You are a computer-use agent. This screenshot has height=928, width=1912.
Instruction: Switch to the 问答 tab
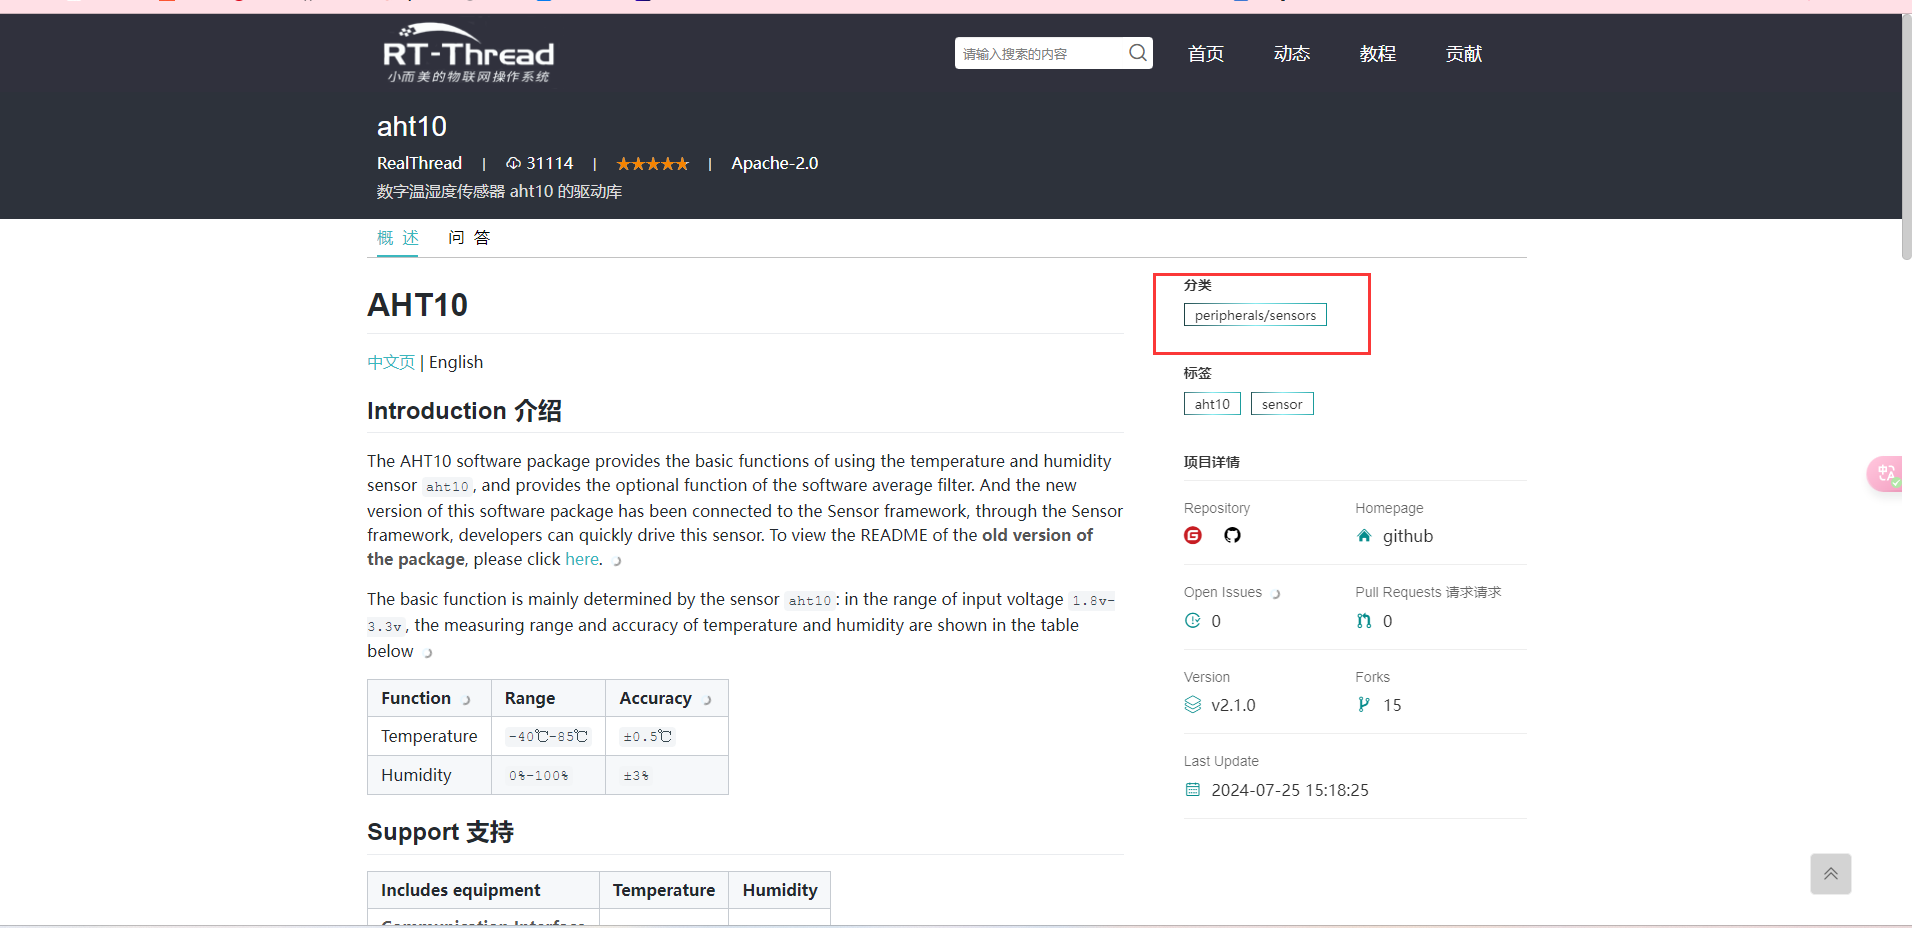tap(469, 238)
